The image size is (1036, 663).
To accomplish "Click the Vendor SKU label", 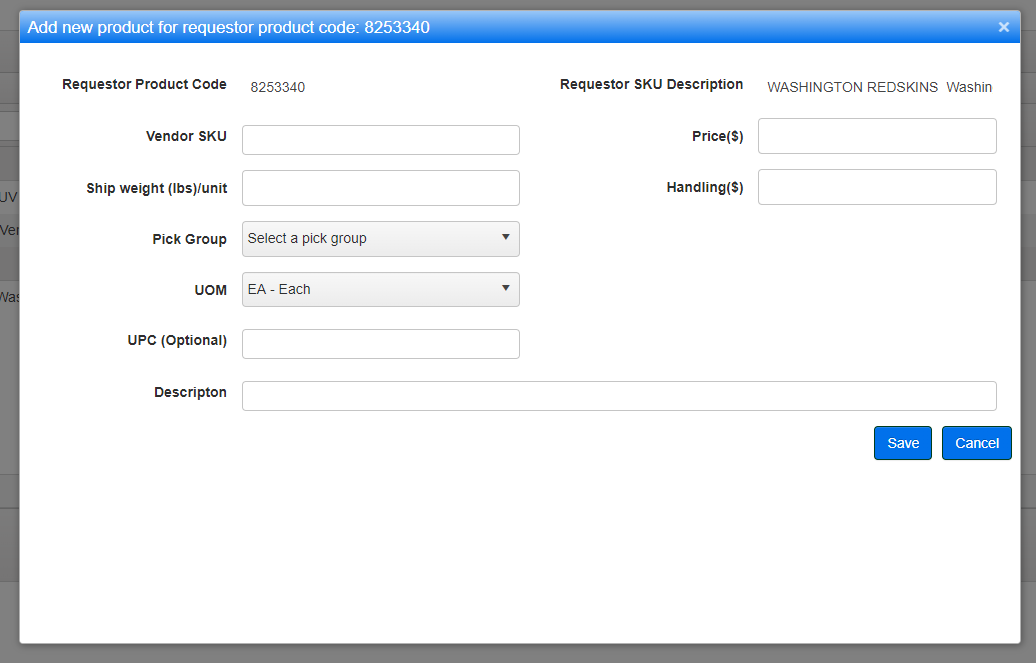I will [186, 136].
